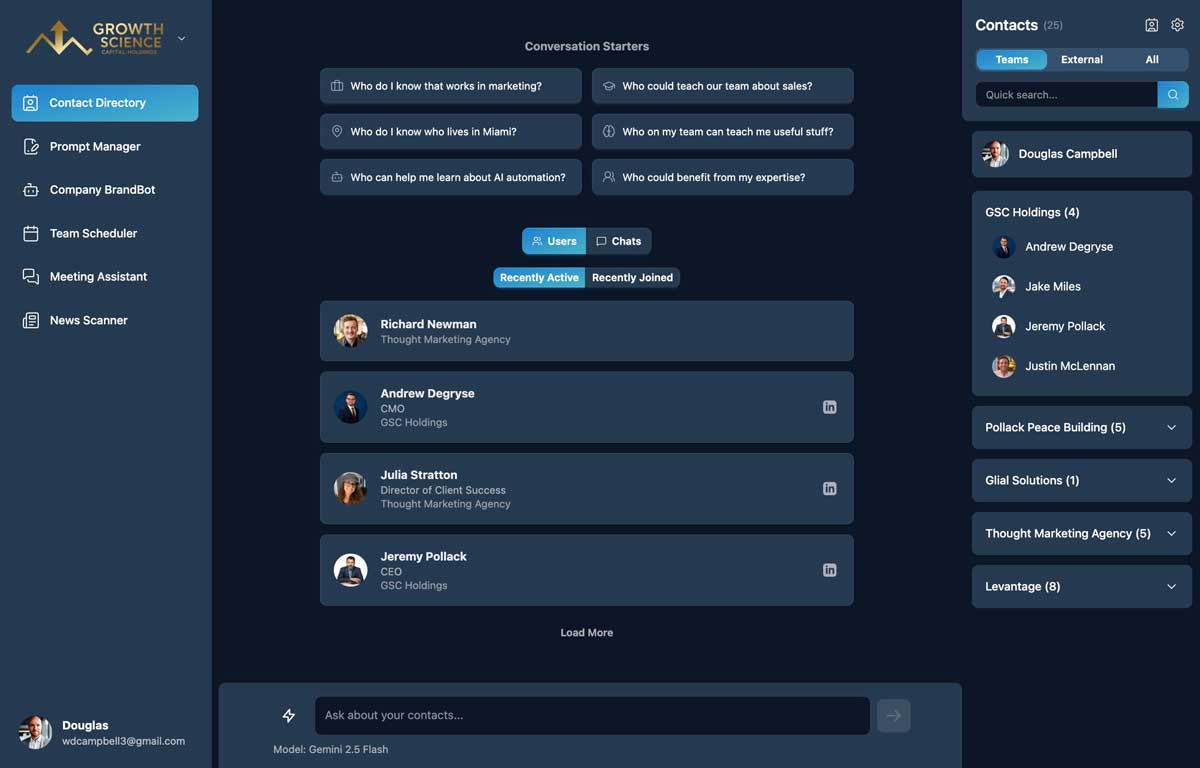Switch to Users view toggle

pyautogui.click(x=554, y=241)
